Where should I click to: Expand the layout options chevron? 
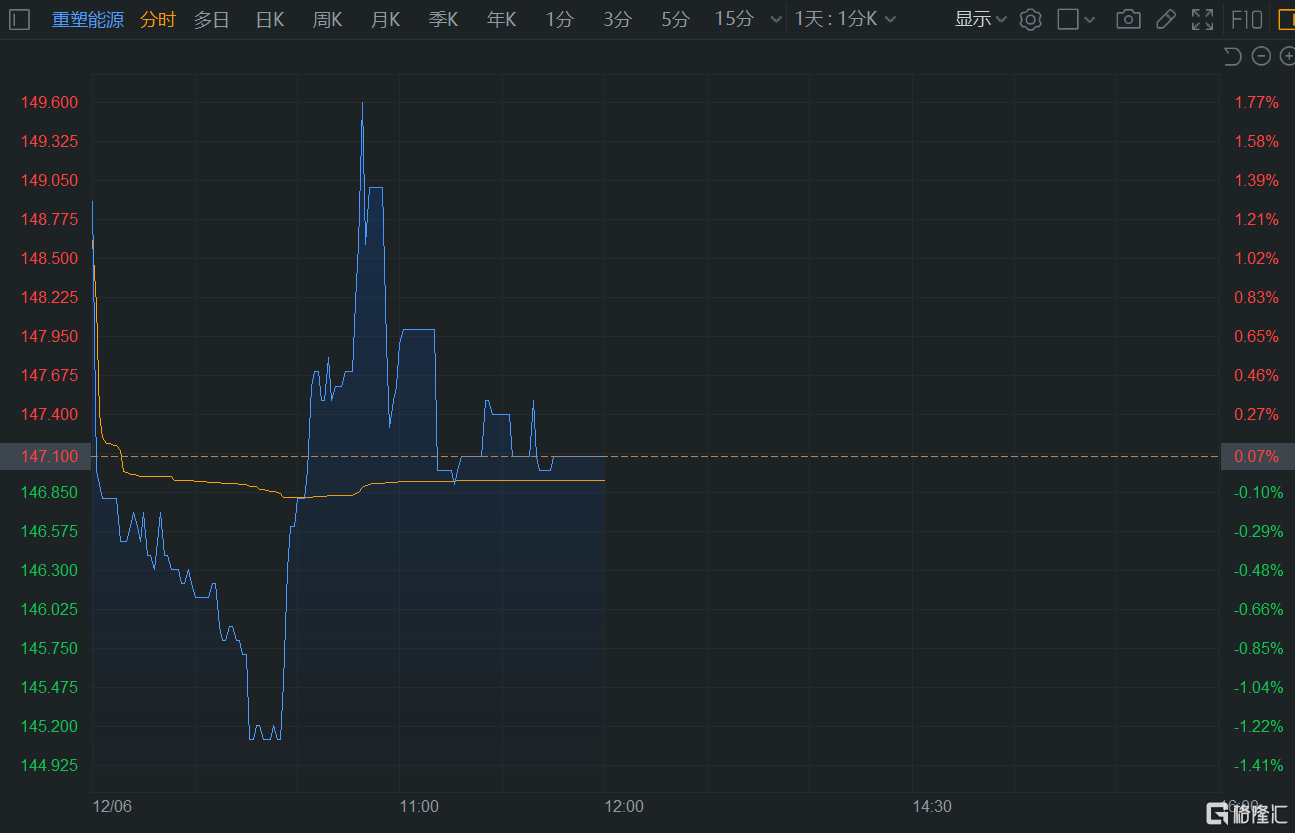click(x=1090, y=19)
